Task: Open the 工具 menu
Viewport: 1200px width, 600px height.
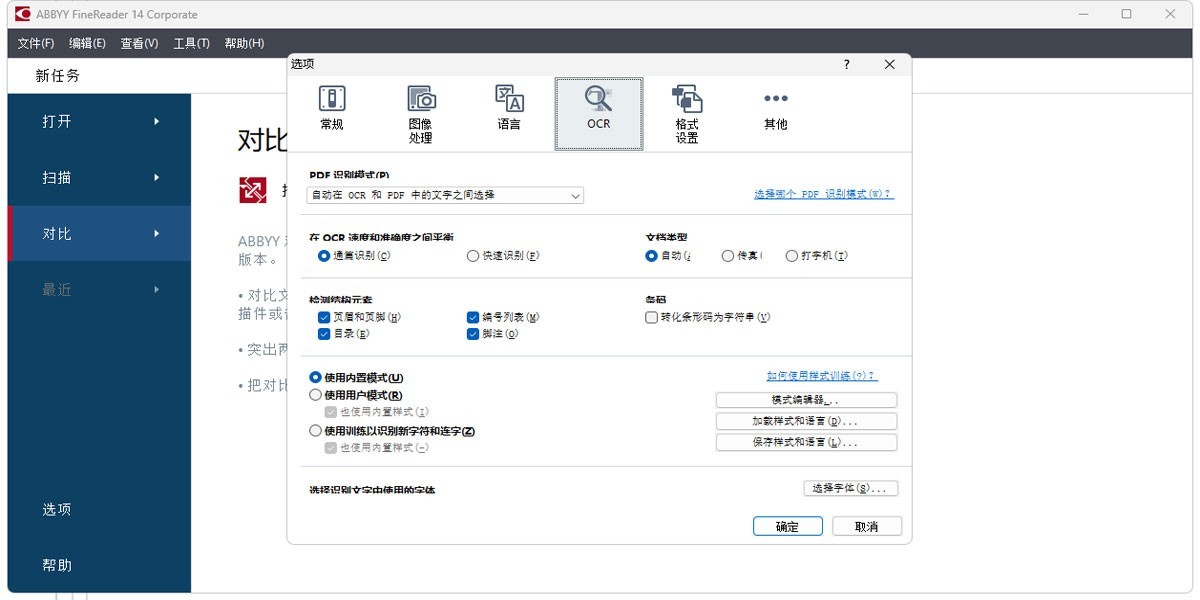Action: click(191, 43)
